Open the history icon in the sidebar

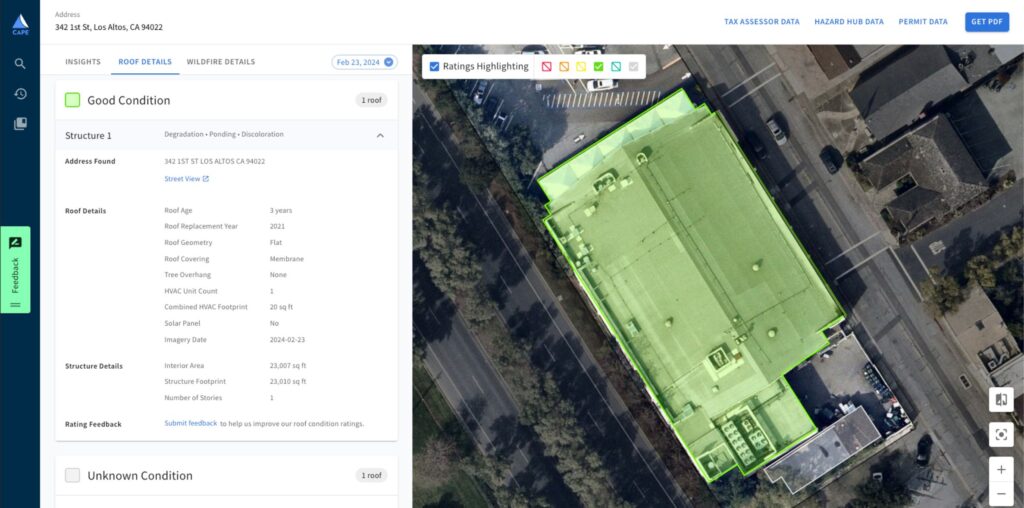pos(20,94)
